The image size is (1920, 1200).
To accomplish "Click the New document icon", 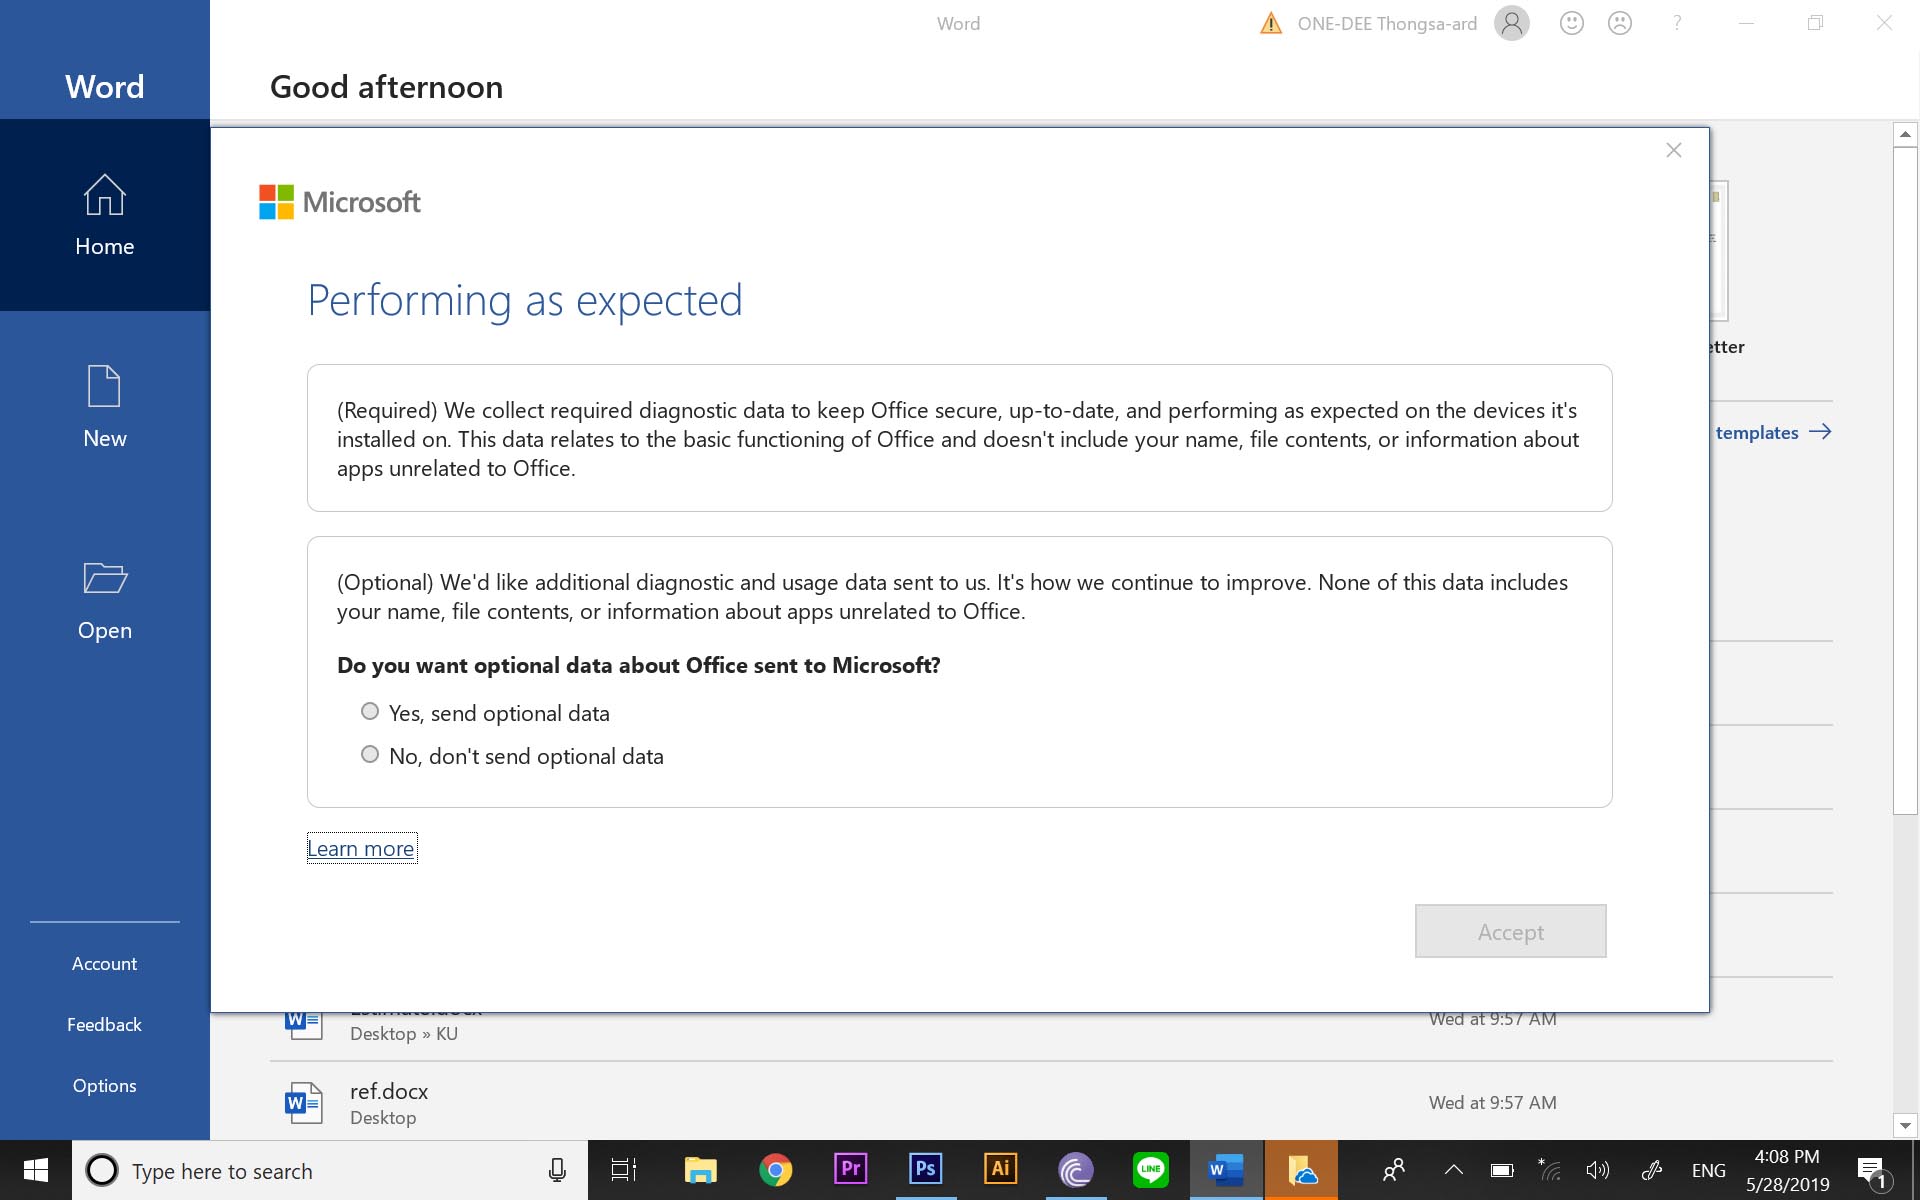I will 104,387.
